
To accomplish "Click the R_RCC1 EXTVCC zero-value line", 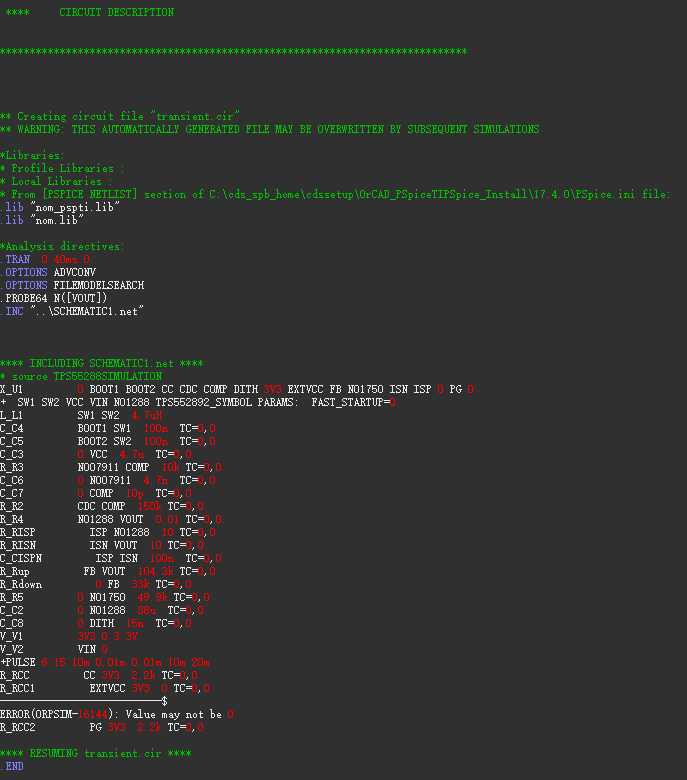I will pos(105,688).
